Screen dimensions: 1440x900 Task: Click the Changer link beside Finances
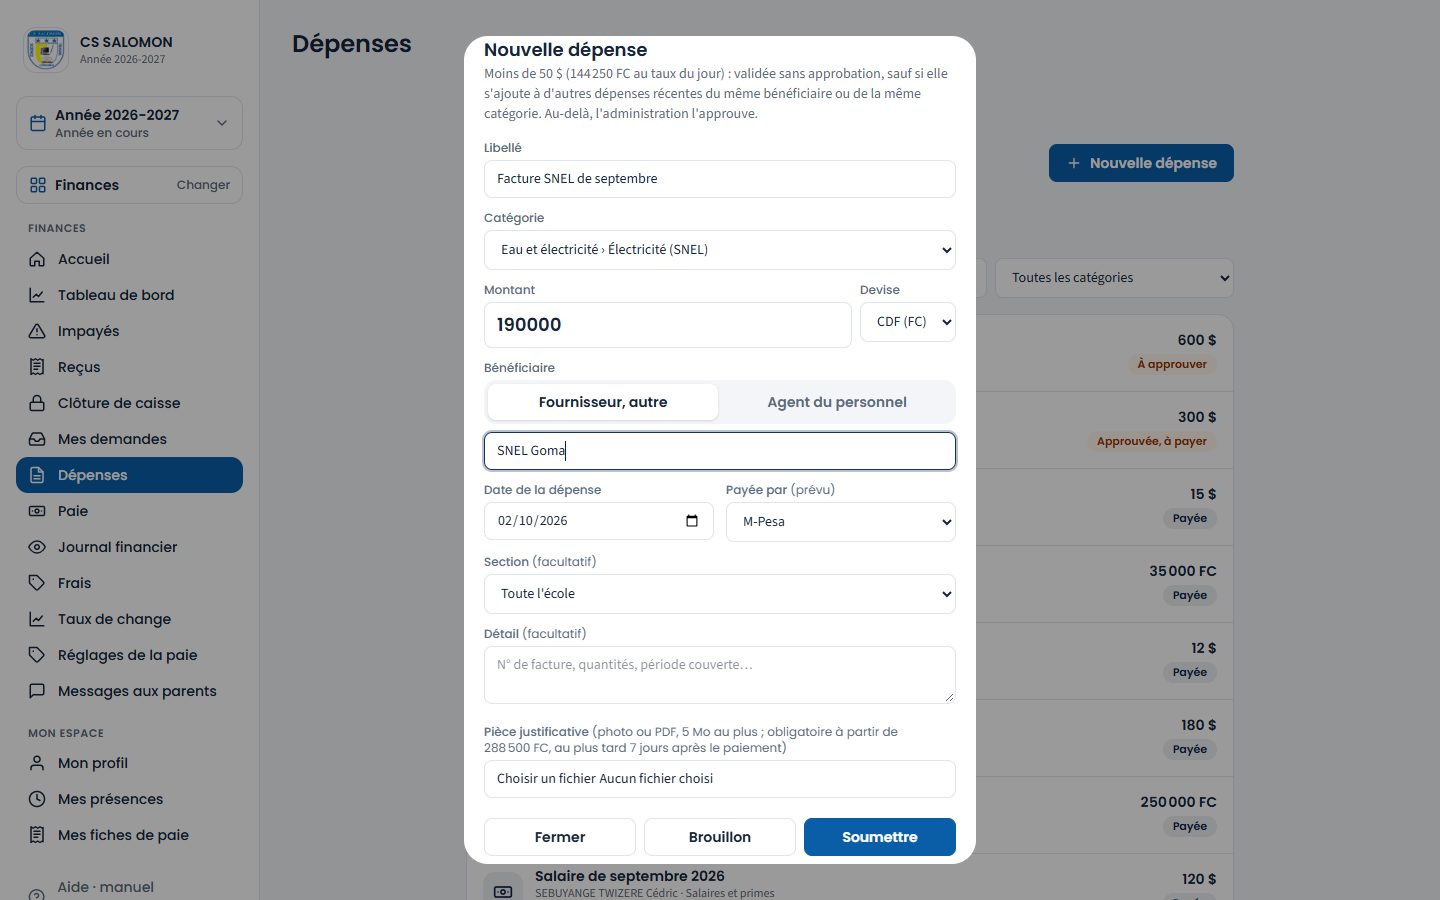(203, 185)
